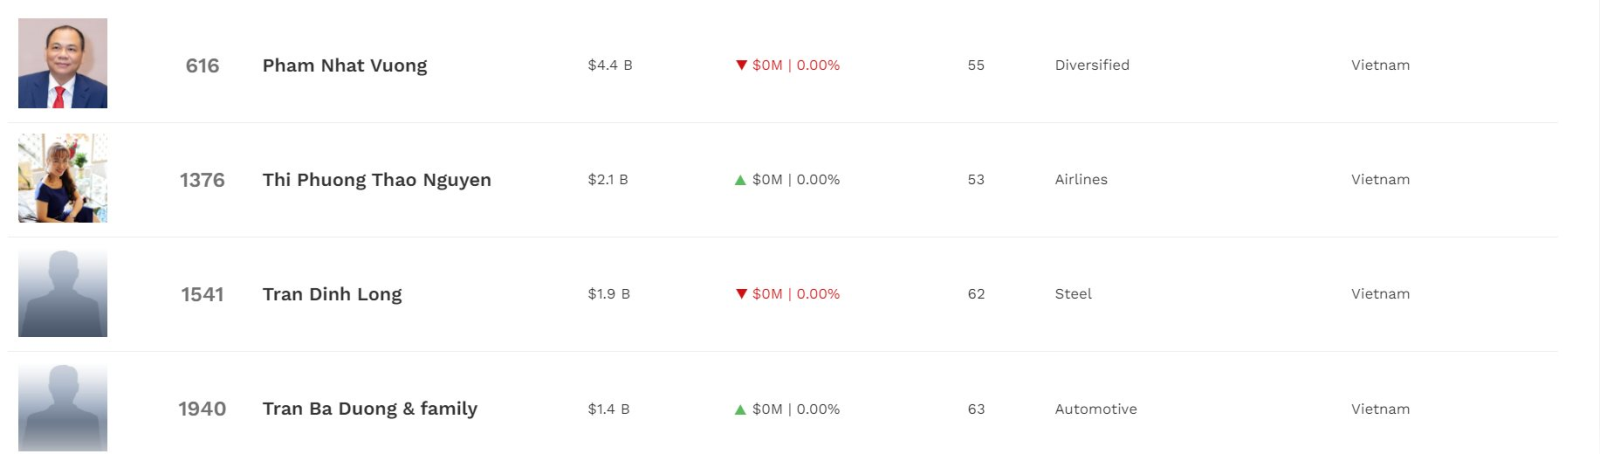Click rank number 1376

click(x=202, y=180)
